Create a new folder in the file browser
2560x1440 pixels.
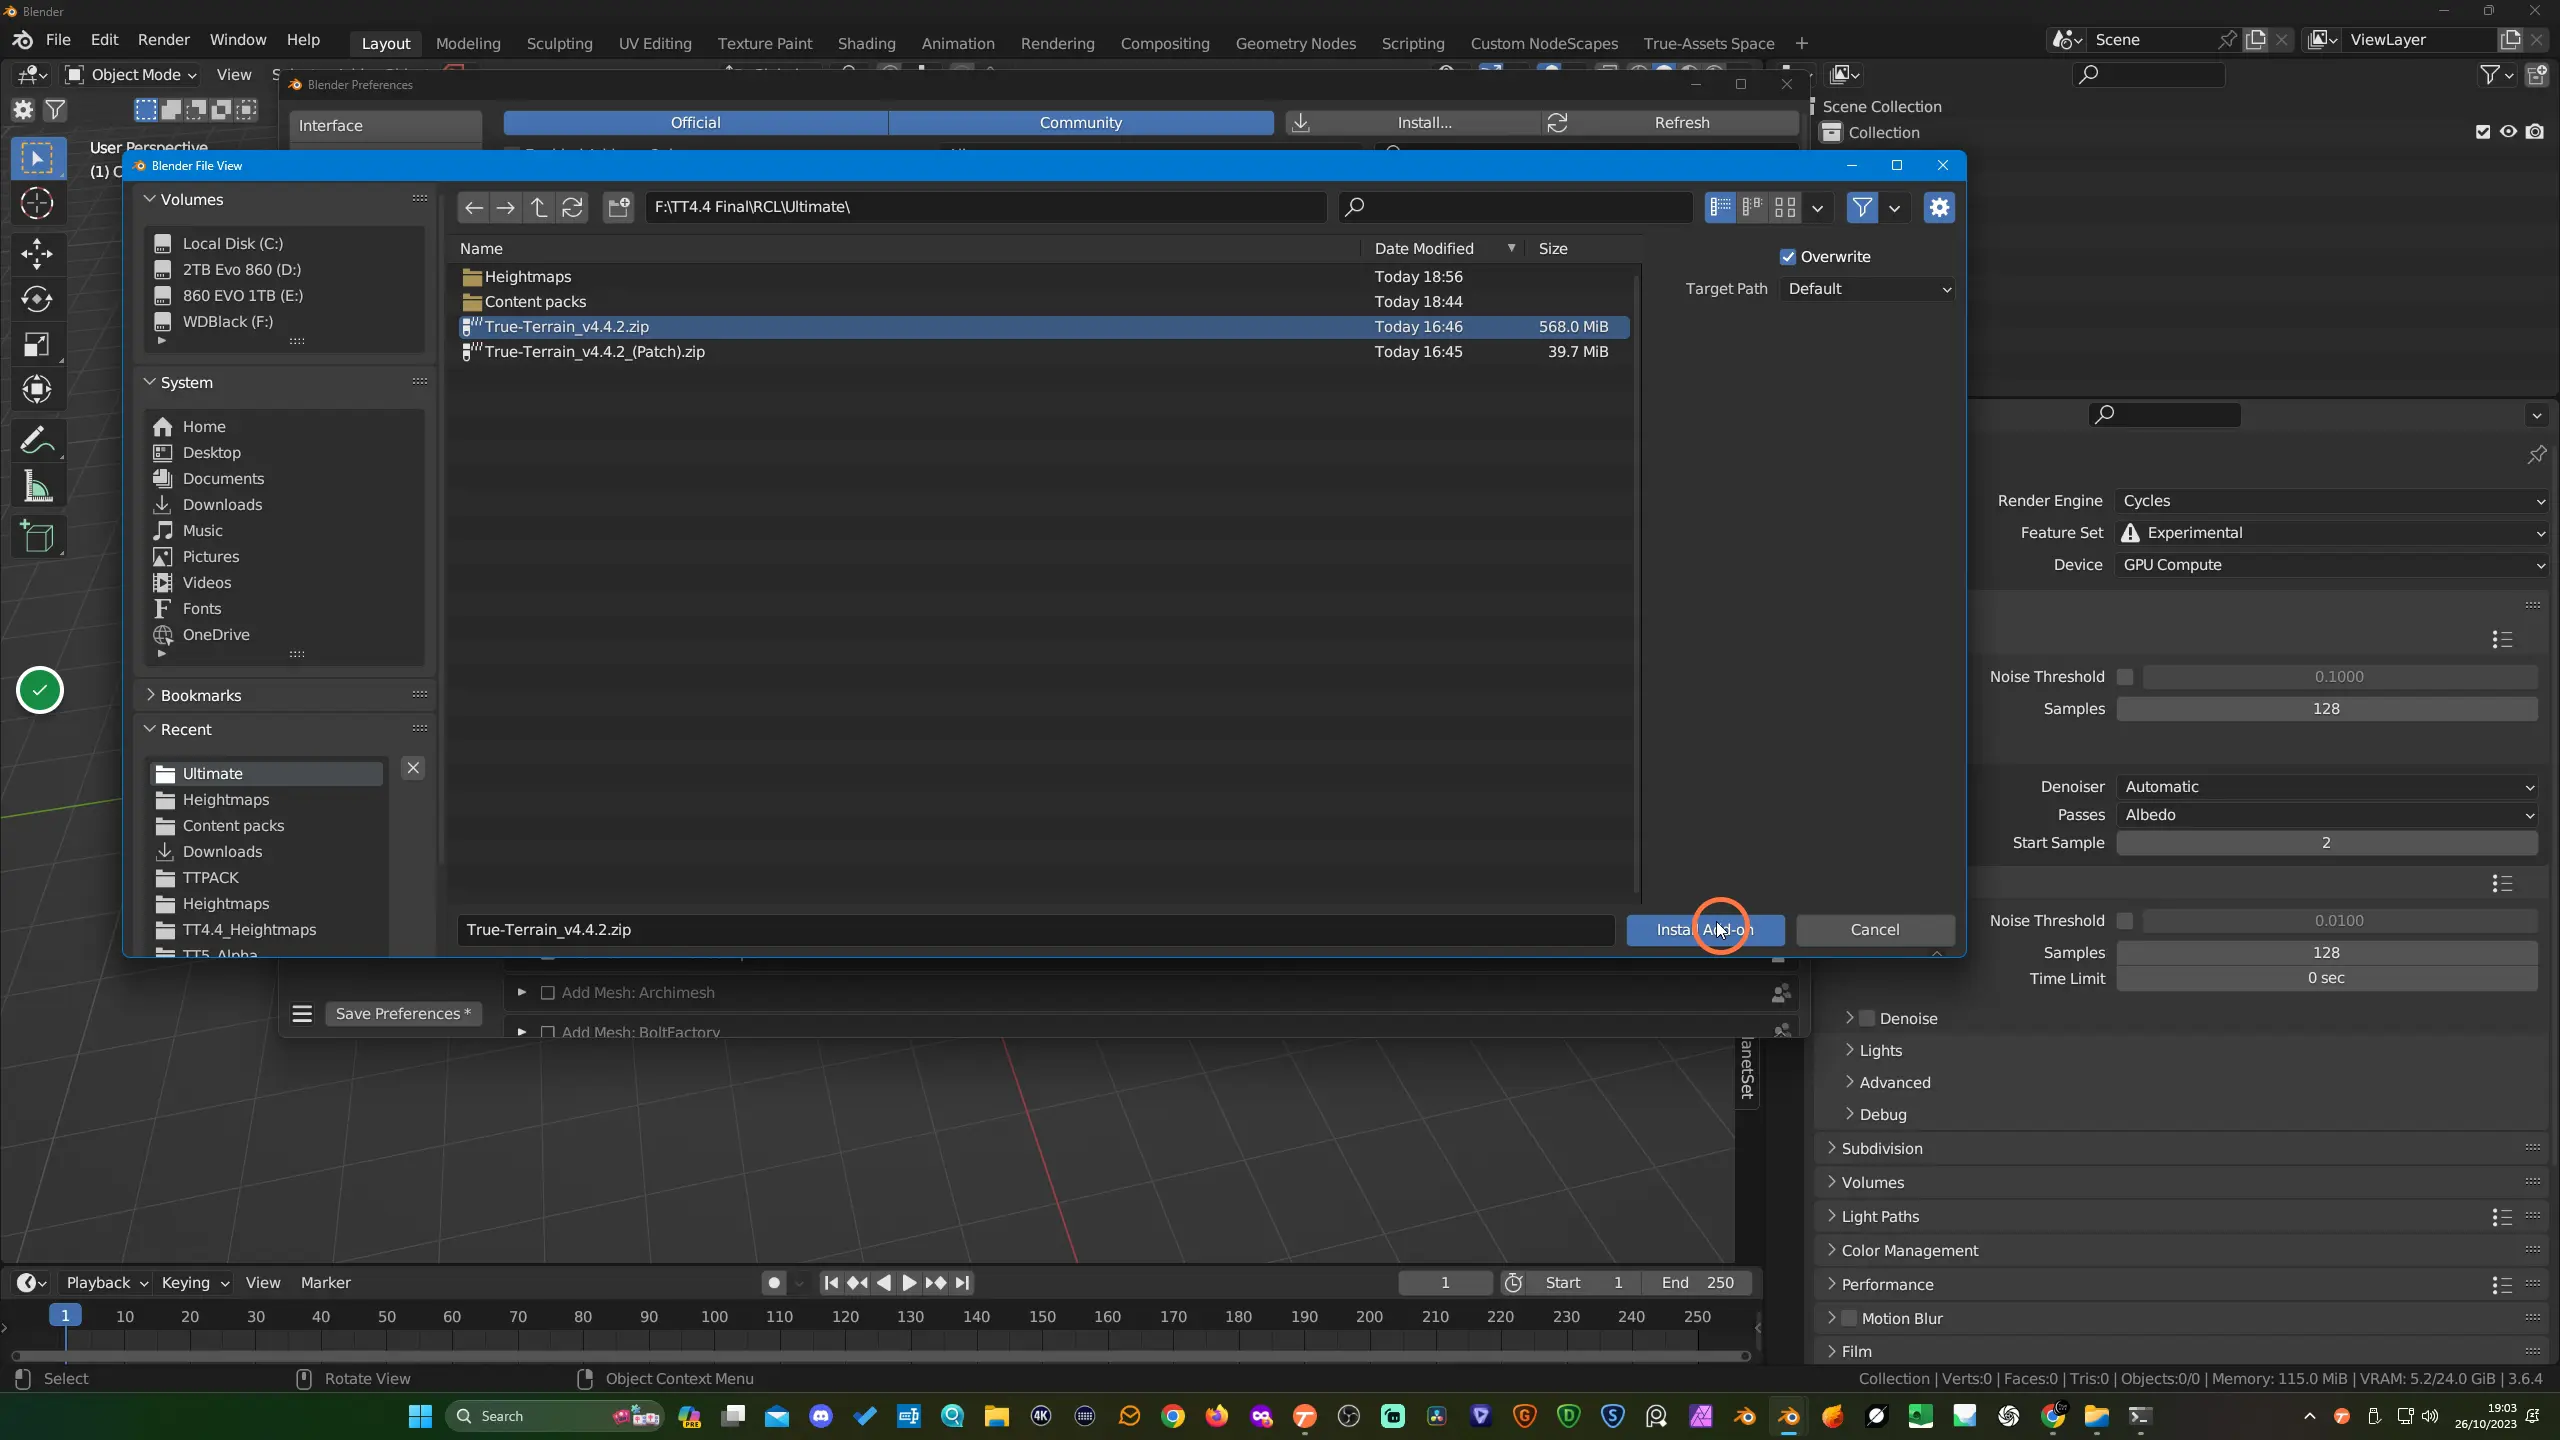point(619,207)
